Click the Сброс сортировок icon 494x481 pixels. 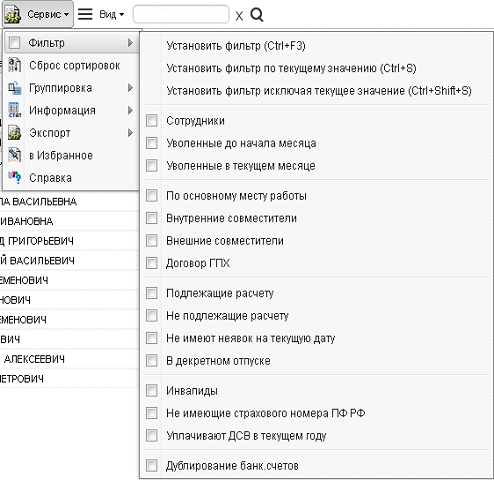15,65
